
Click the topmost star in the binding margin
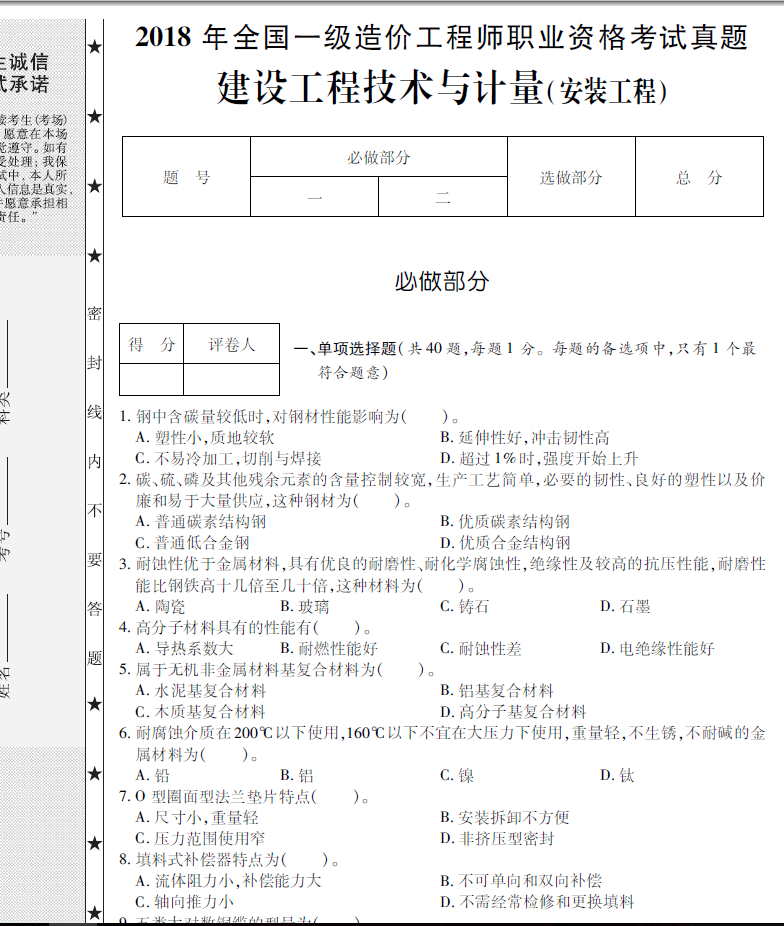pos(94,47)
